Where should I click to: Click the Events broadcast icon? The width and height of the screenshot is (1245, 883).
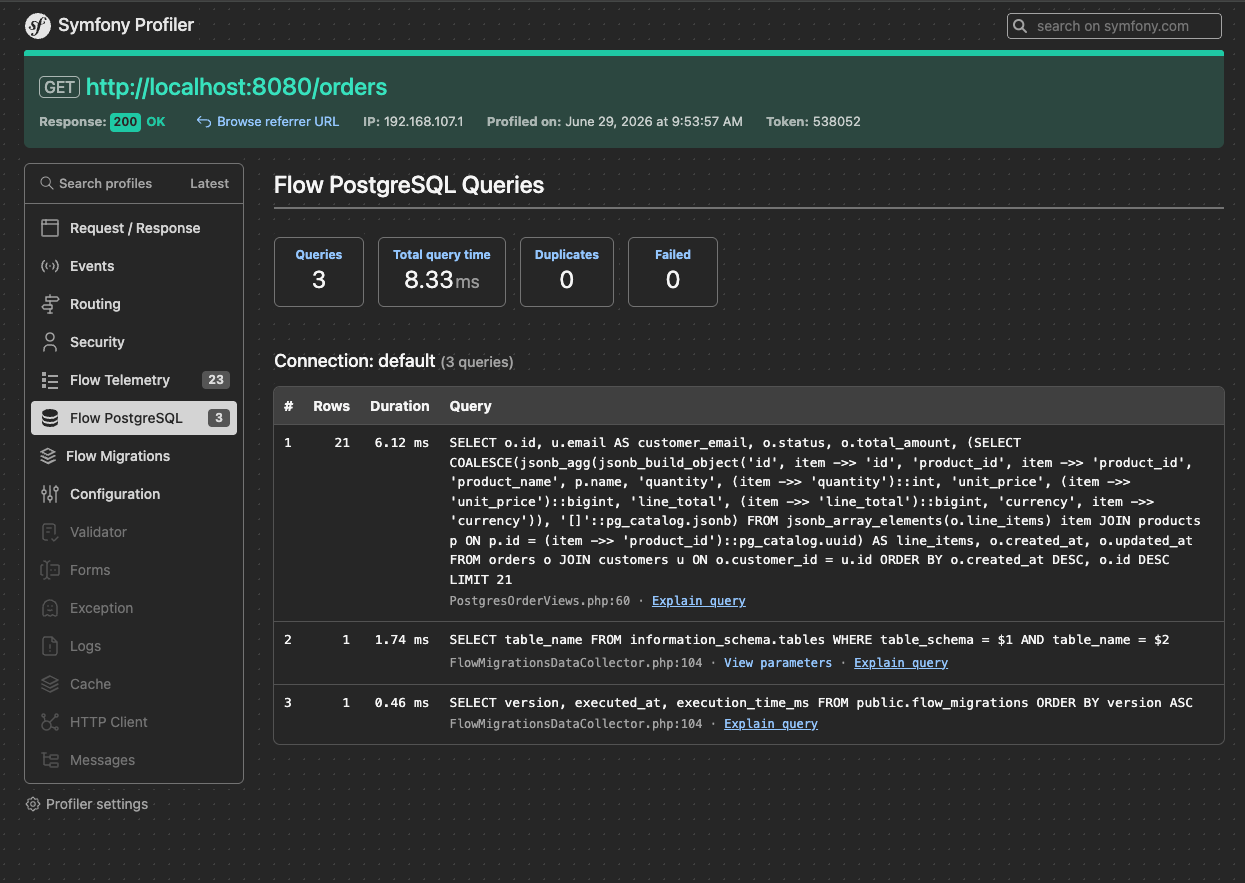50,266
